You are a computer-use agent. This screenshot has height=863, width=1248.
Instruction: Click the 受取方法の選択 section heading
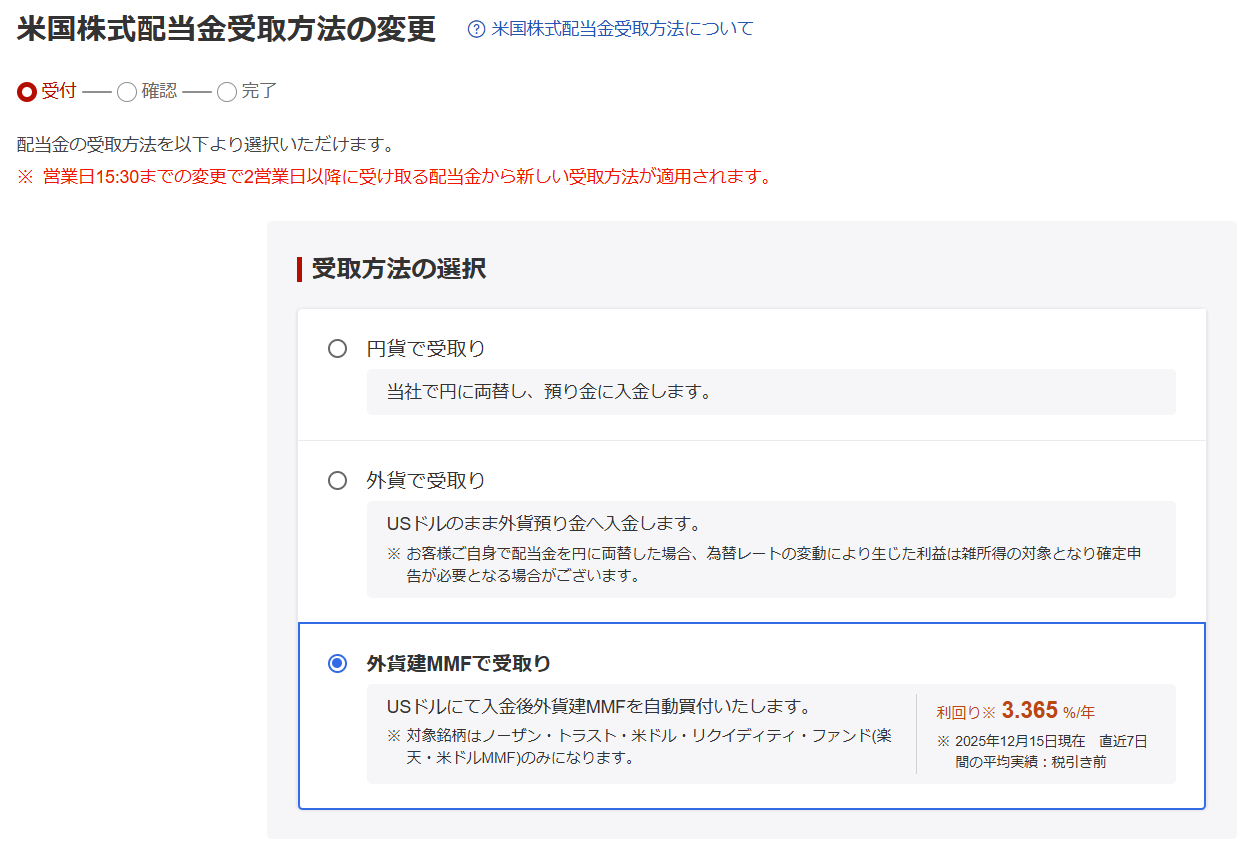click(398, 269)
